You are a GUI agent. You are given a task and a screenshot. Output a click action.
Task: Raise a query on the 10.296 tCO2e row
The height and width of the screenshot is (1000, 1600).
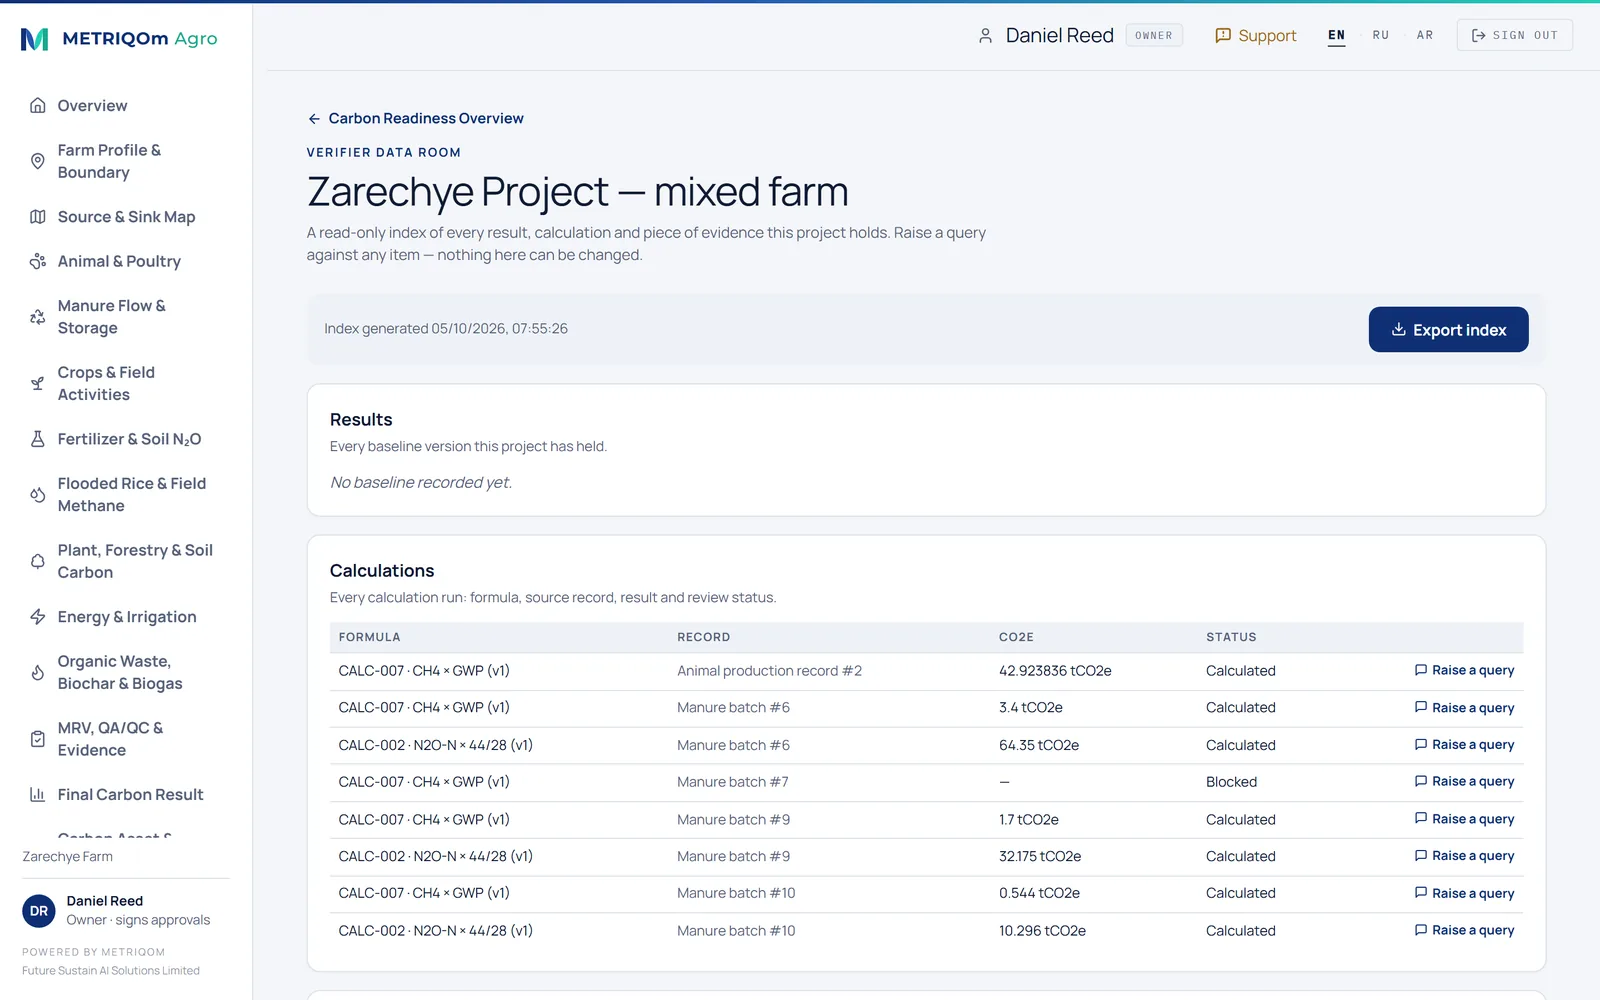[1464, 931]
